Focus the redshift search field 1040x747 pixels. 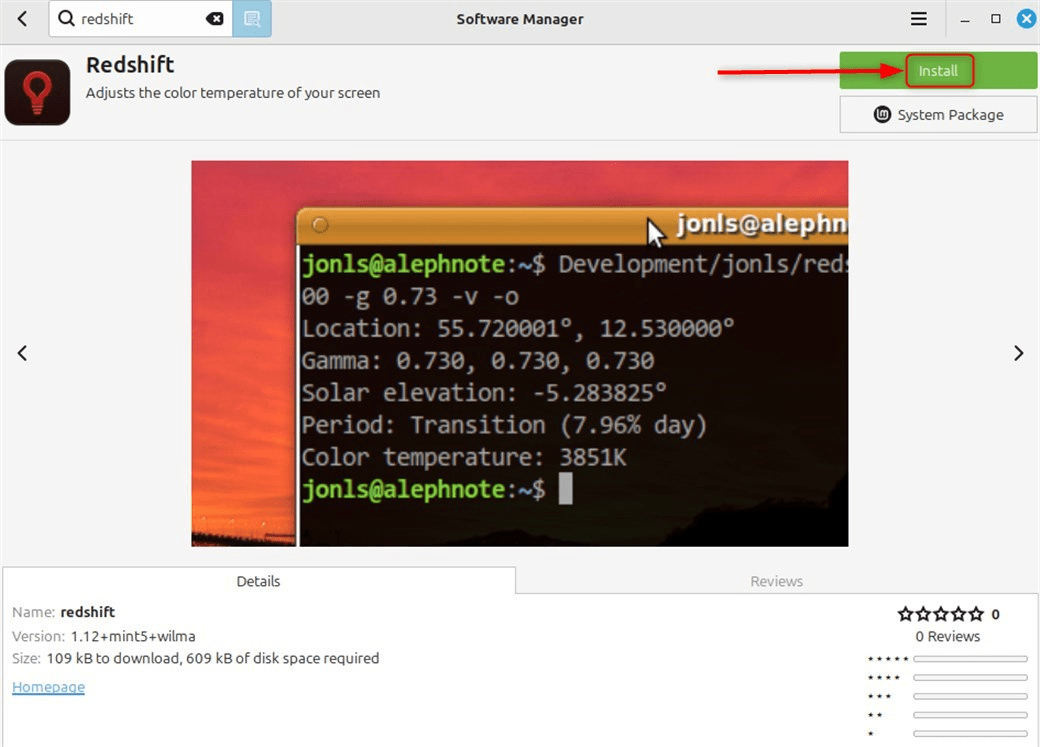pos(139,19)
